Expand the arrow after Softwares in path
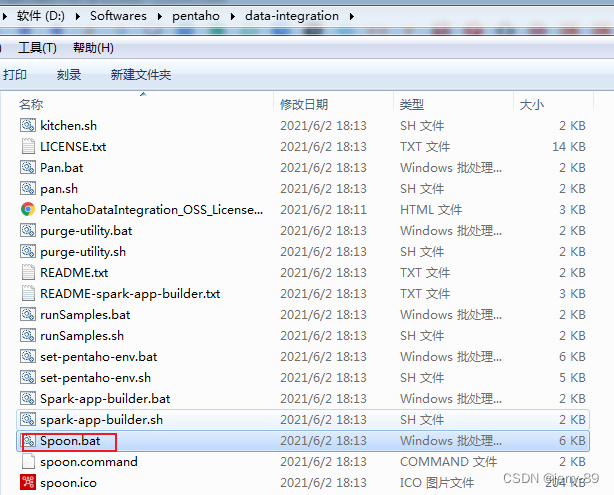 point(159,16)
